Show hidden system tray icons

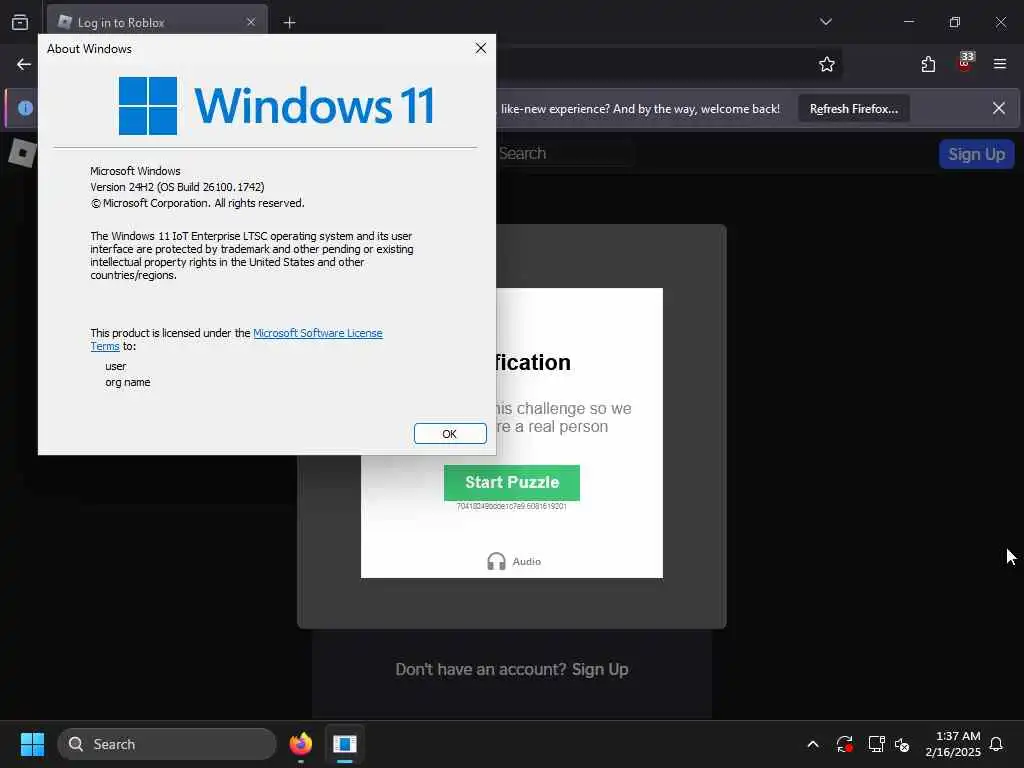coord(813,744)
